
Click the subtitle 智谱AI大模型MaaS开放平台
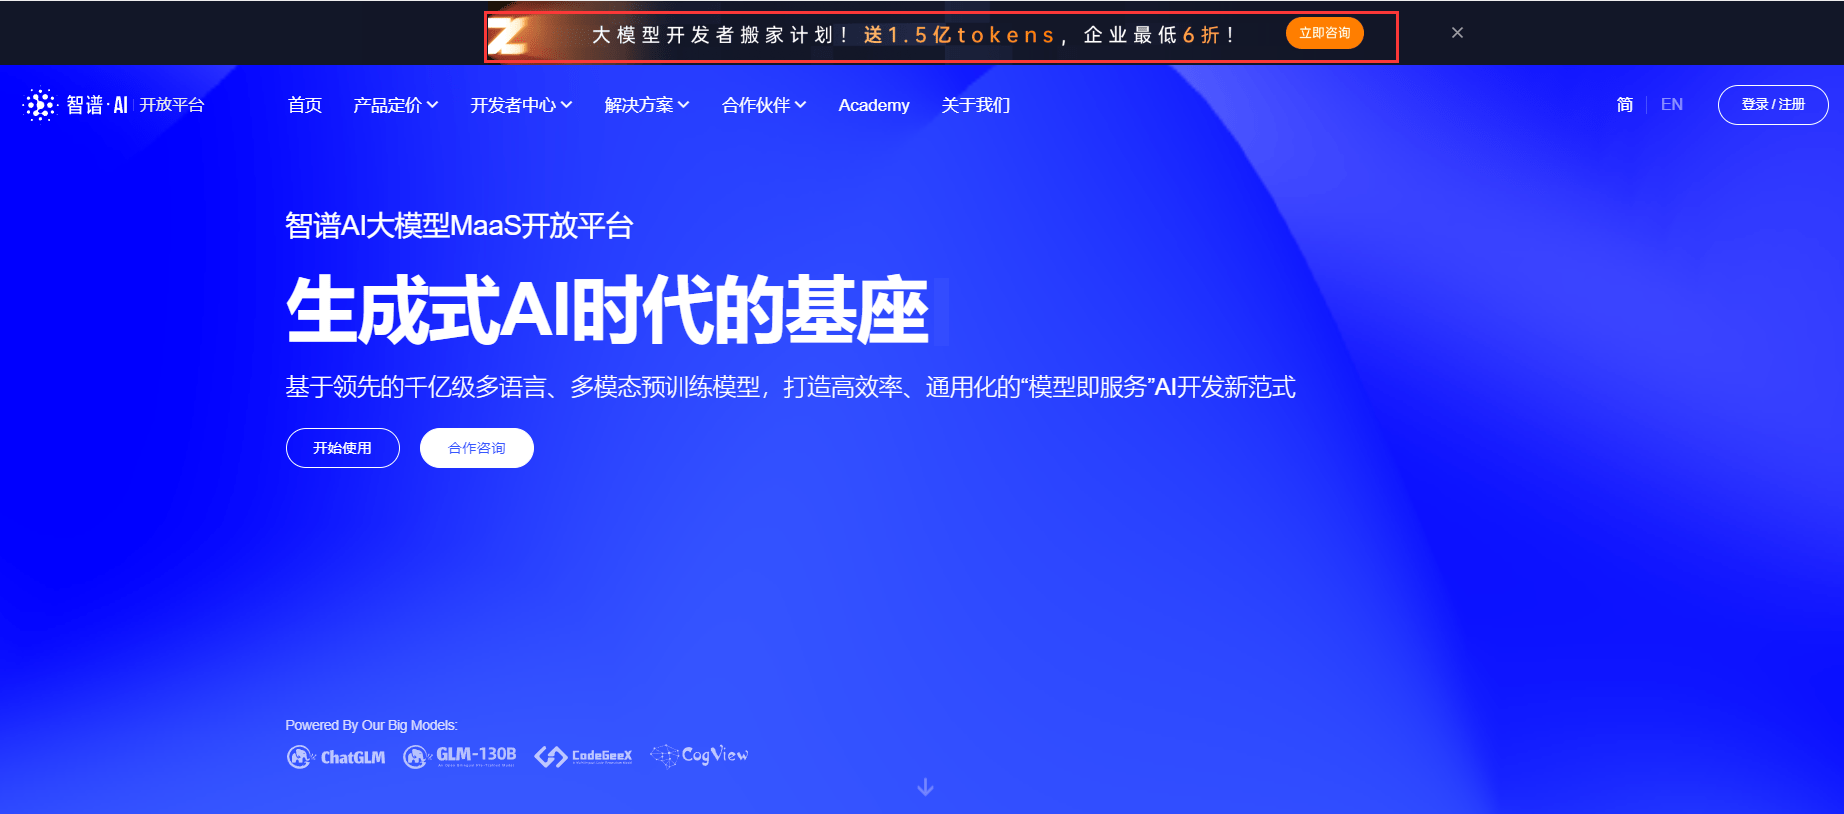pos(459,226)
